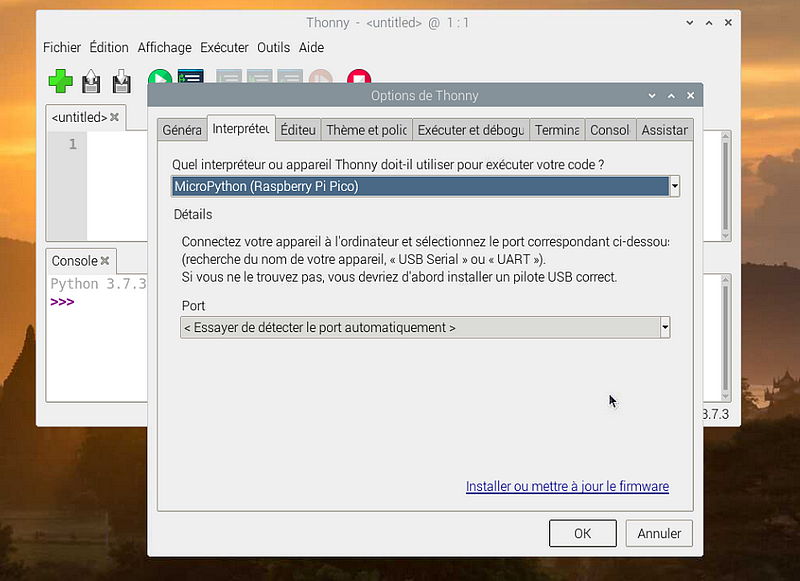800x581 pixels.
Task: Maximize the main Thonny window
Action: tap(709, 22)
